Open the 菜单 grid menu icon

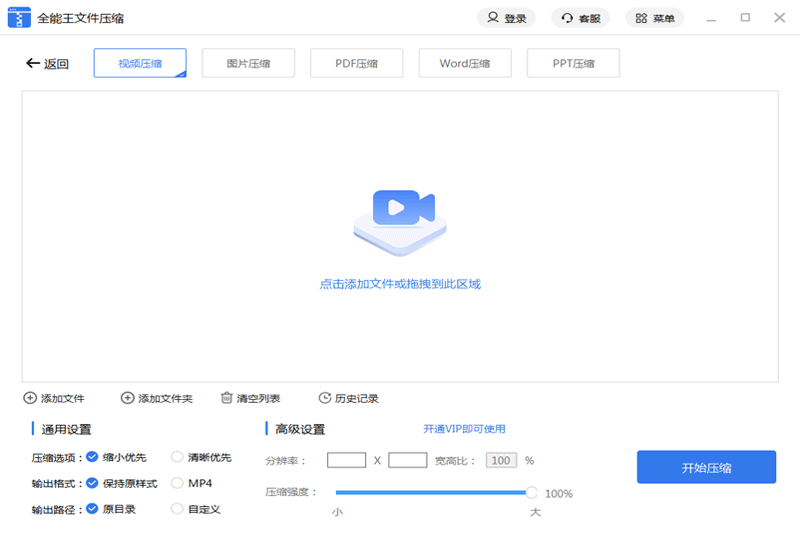point(641,18)
